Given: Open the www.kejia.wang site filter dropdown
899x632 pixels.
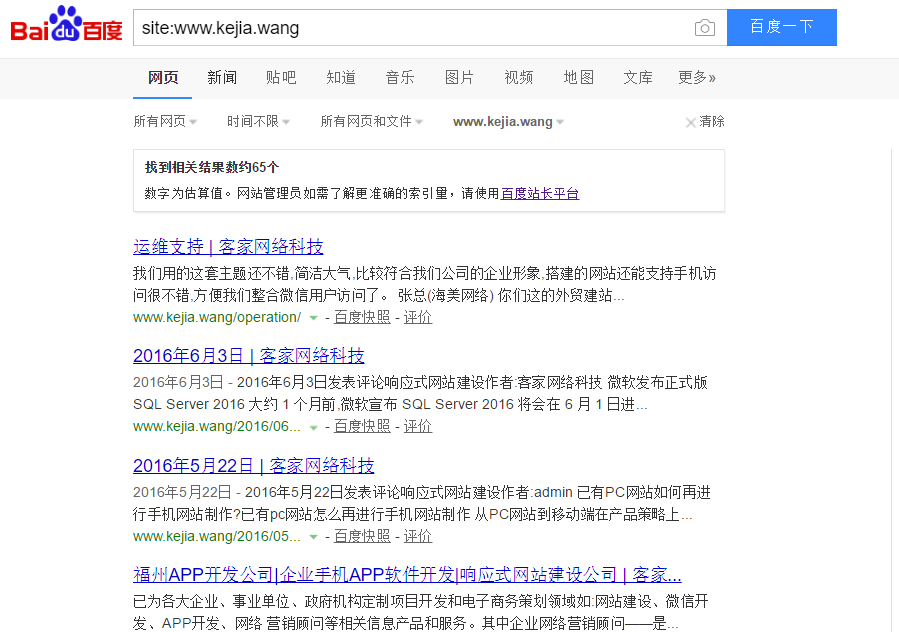Looking at the screenshot, I should point(508,122).
